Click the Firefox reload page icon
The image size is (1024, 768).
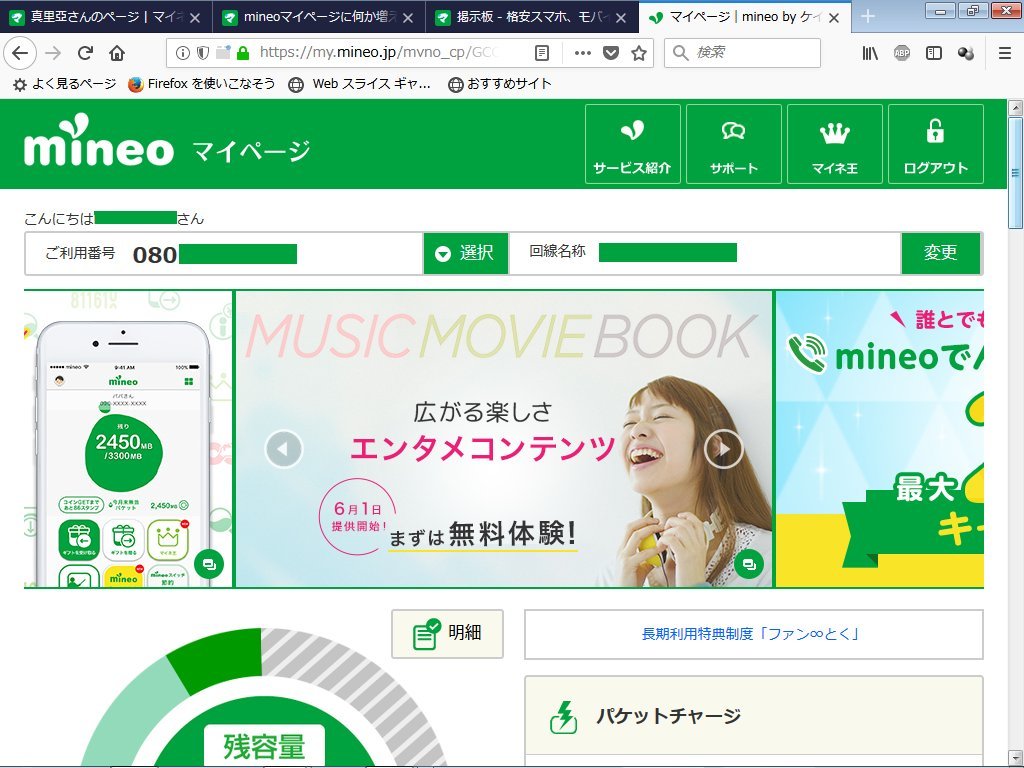[x=85, y=53]
